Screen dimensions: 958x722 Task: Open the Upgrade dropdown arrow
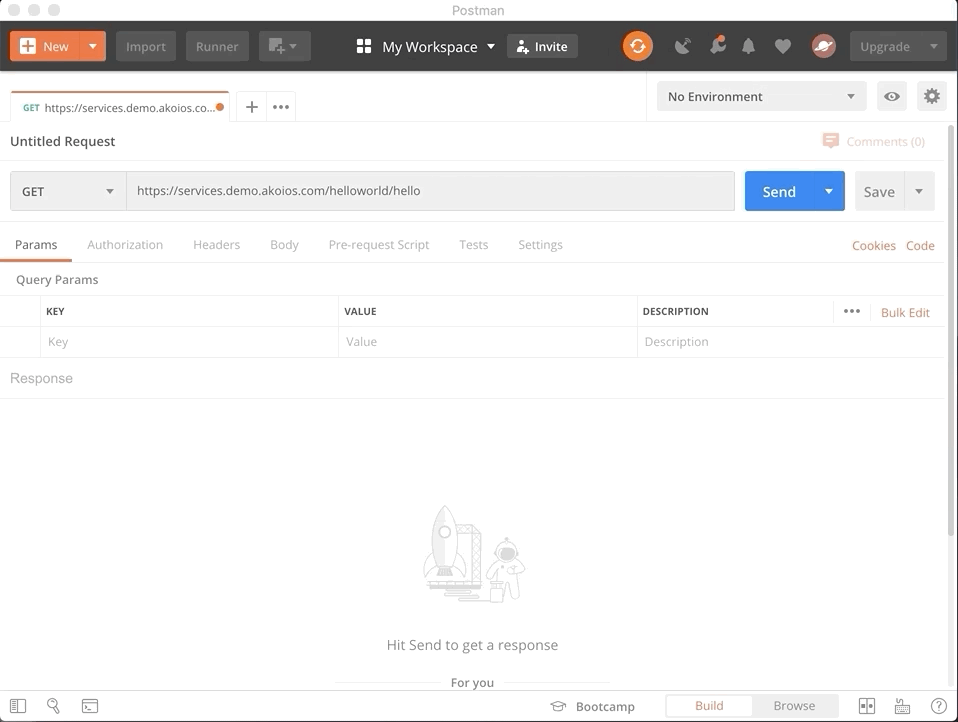coord(934,46)
